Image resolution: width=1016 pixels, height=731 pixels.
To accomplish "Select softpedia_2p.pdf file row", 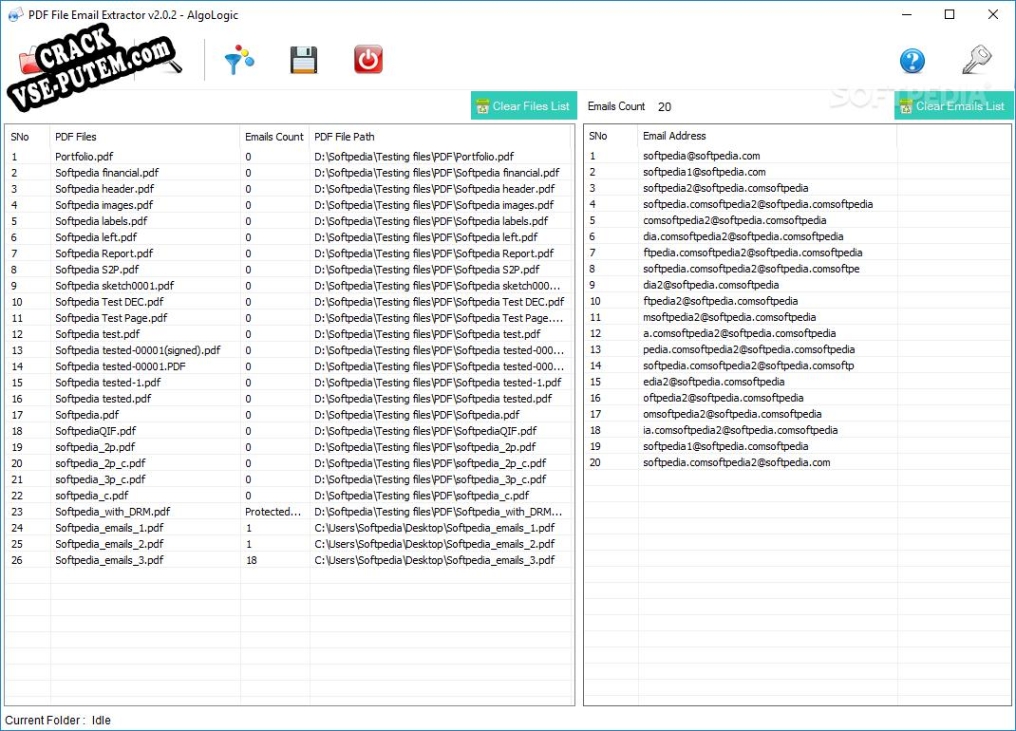I will [289, 447].
